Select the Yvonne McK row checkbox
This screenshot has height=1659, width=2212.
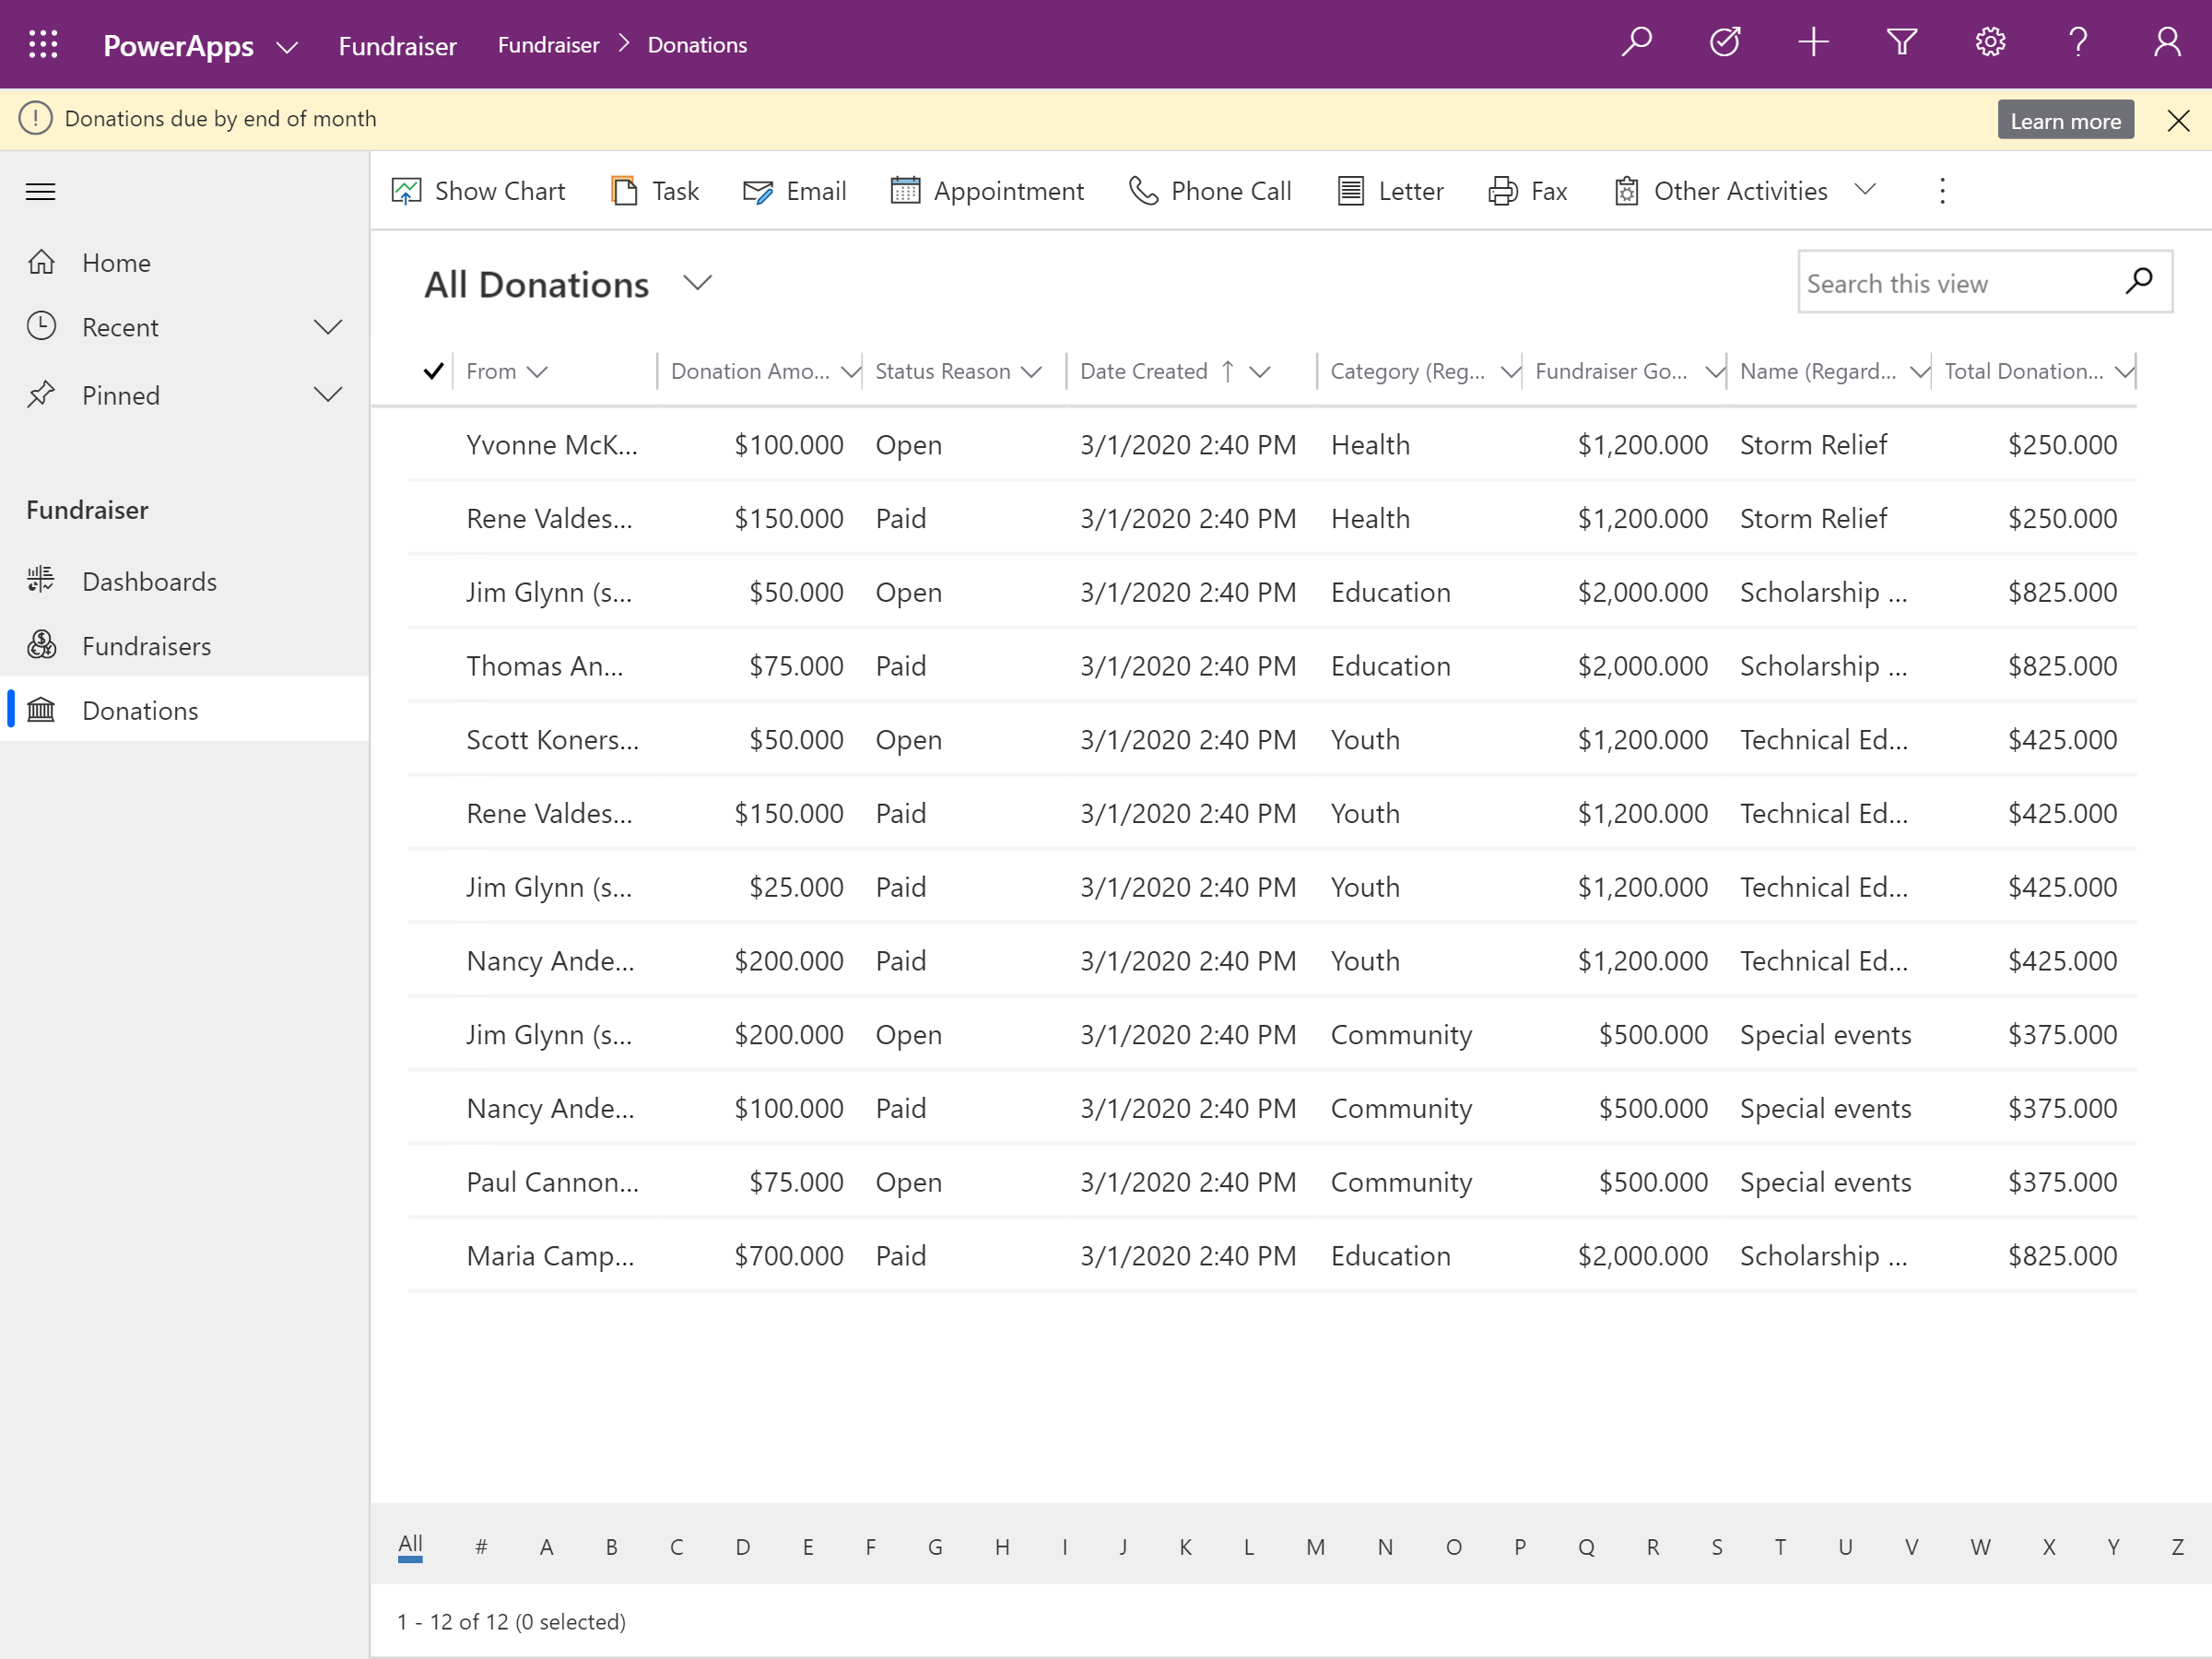tap(434, 444)
